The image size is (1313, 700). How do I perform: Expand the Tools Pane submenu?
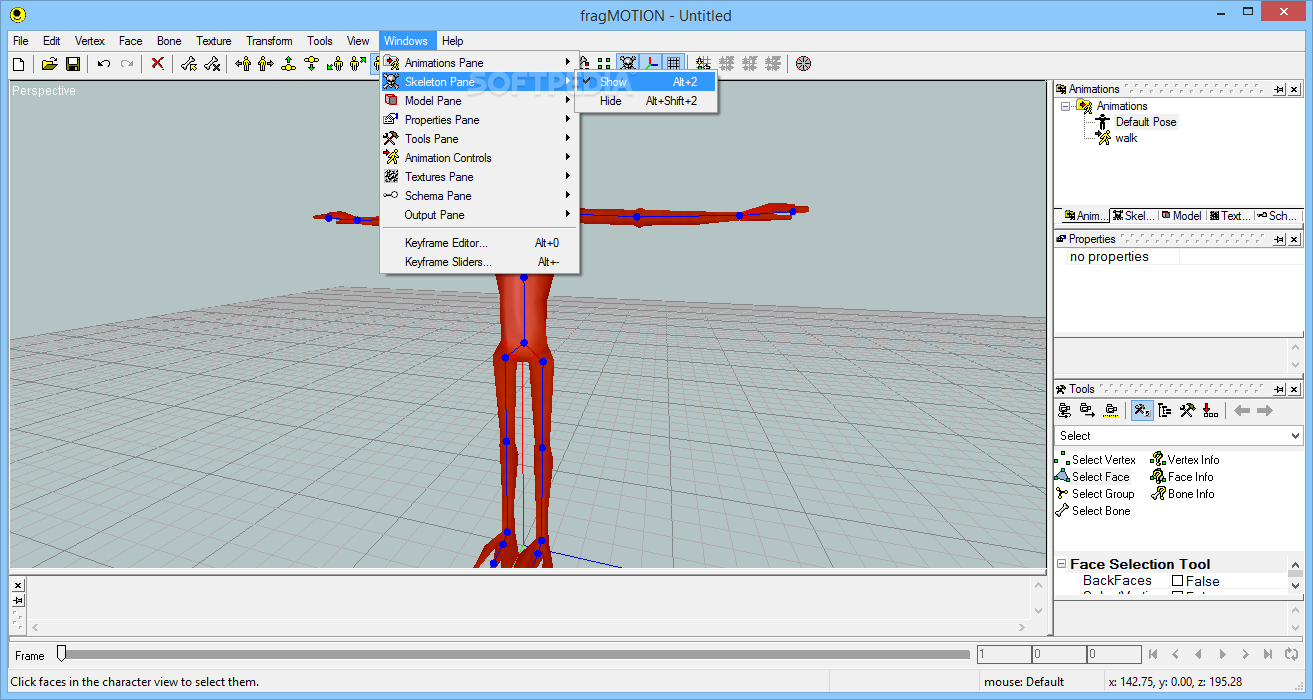[480, 139]
